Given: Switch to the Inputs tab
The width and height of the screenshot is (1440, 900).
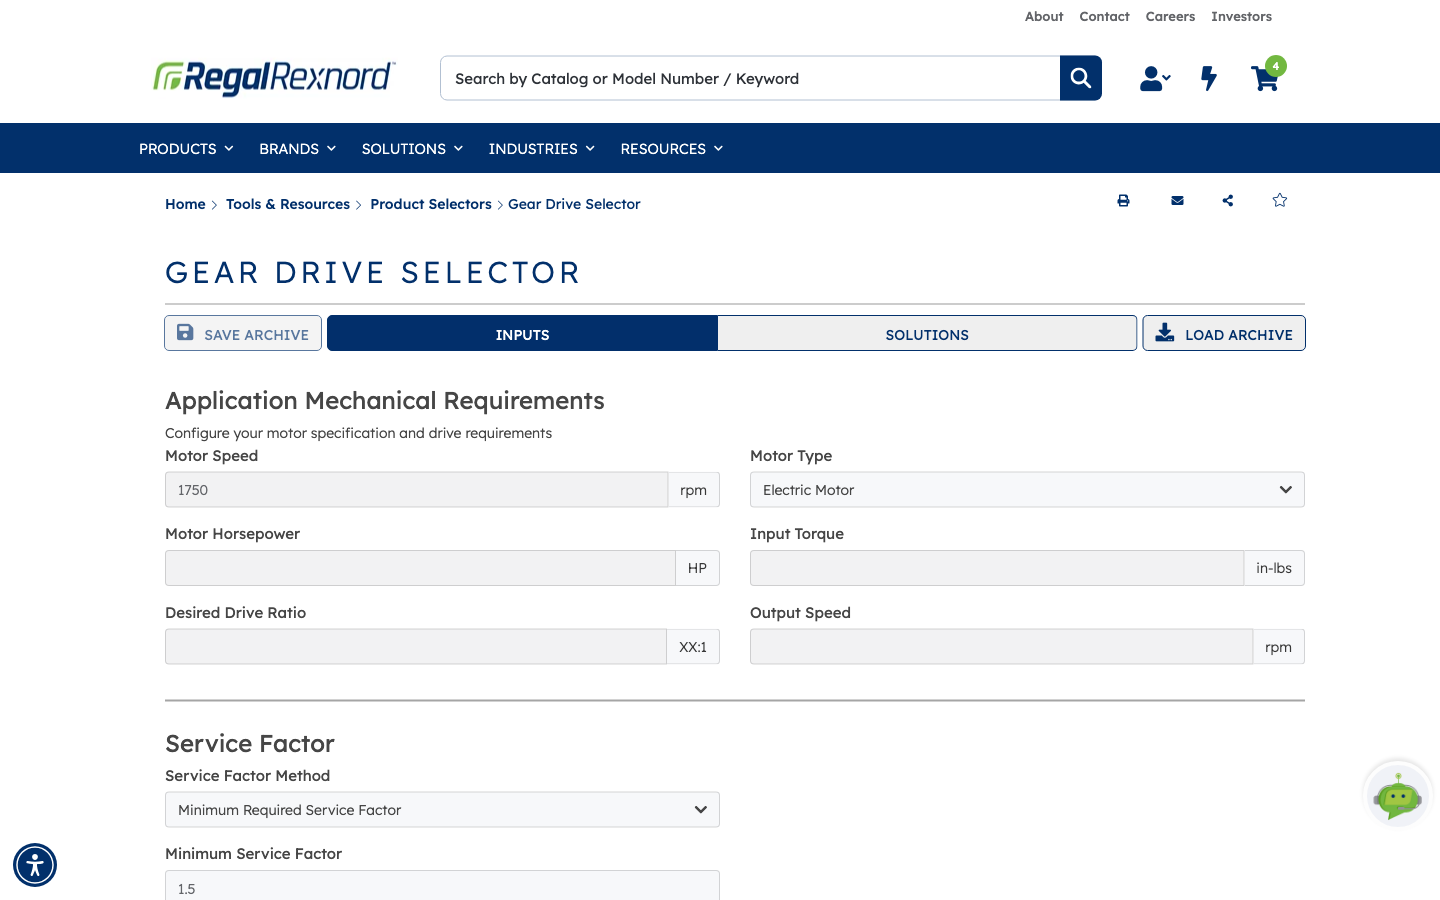Looking at the screenshot, I should [x=522, y=334].
